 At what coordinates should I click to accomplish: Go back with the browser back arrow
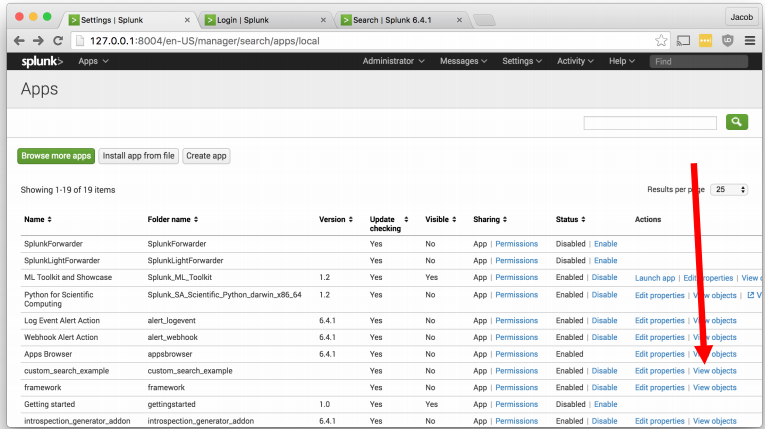tap(19, 41)
